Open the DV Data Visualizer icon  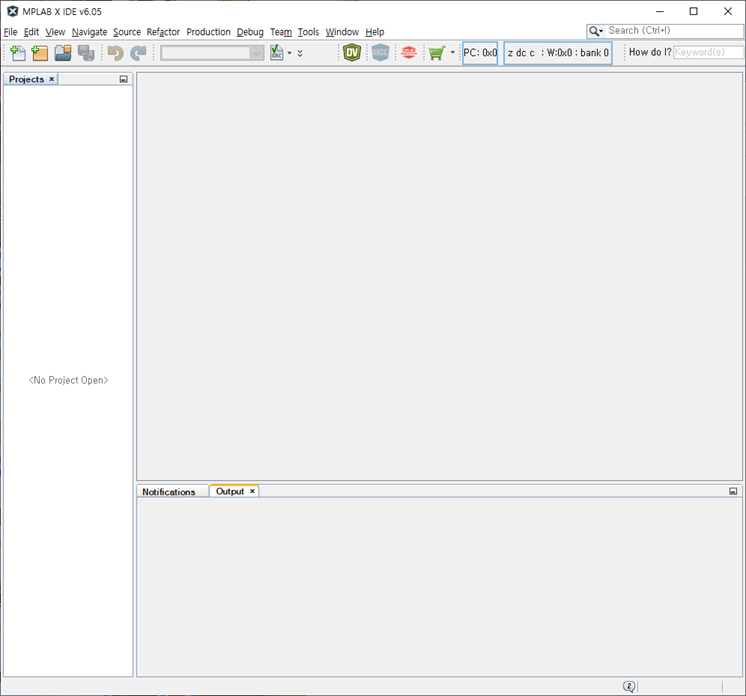[352, 52]
